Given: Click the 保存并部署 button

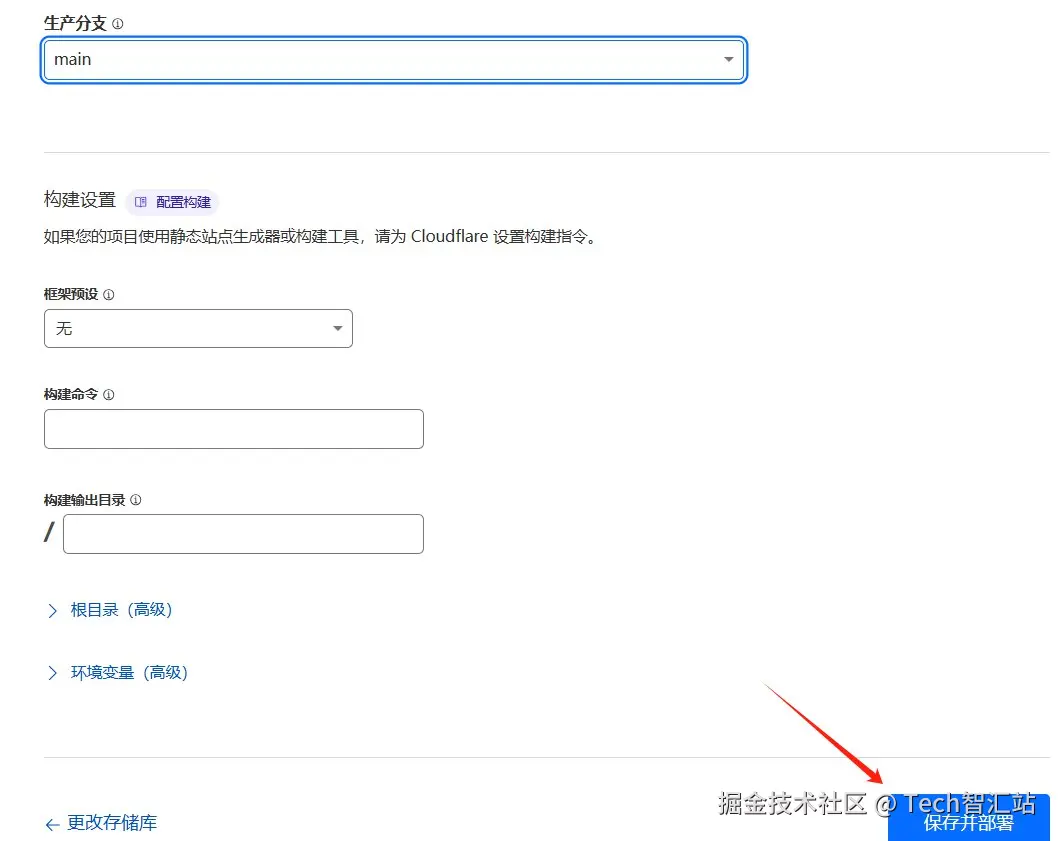Looking at the screenshot, I should point(968,822).
